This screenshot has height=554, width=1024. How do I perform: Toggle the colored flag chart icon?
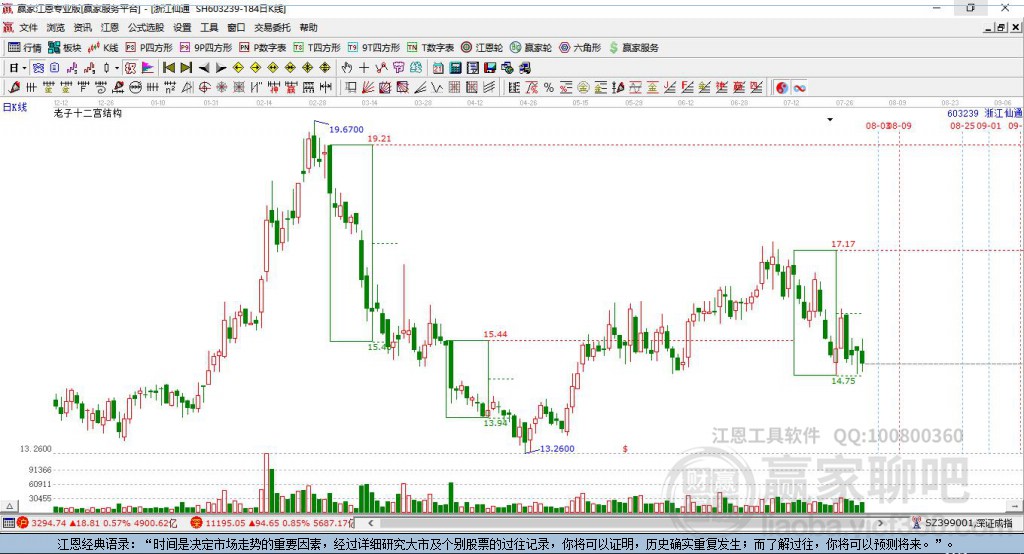pyautogui.click(x=148, y=68)
